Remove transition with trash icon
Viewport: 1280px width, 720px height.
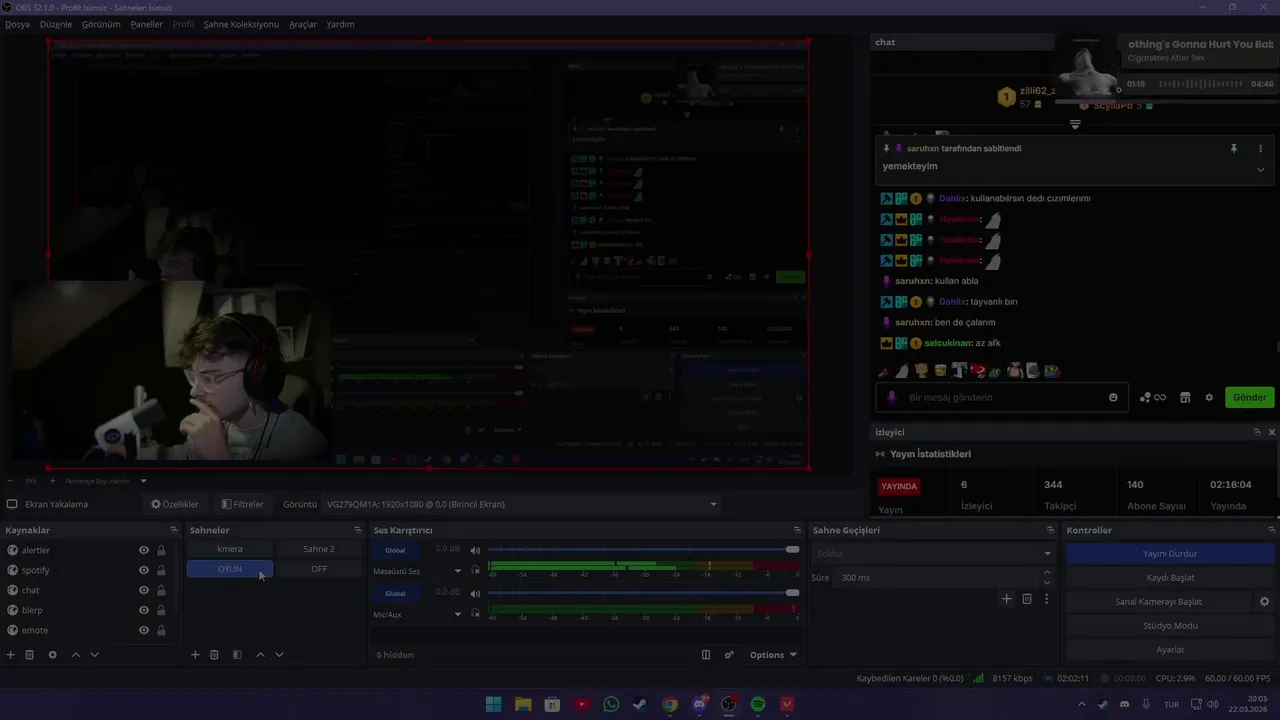(1027, 599)
